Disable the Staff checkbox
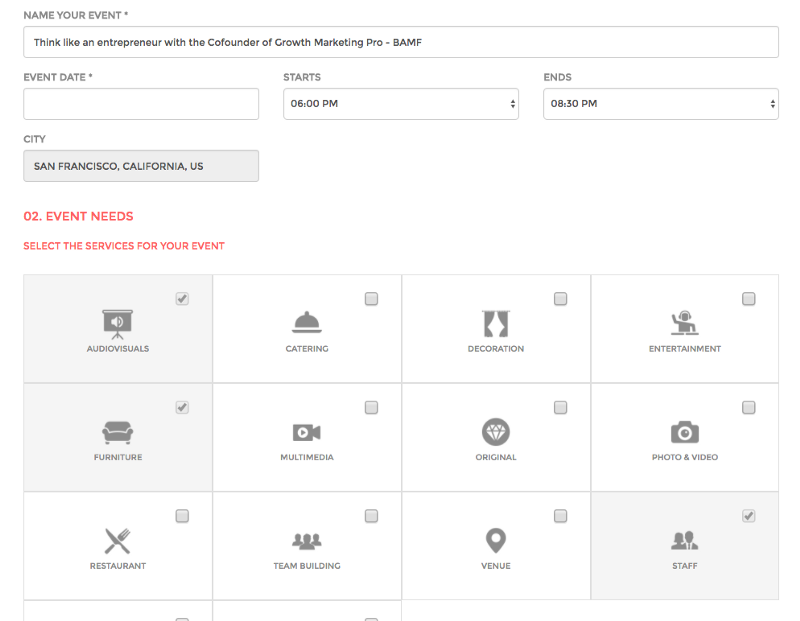Screen dimensions: 800x621 click(748, 516)
